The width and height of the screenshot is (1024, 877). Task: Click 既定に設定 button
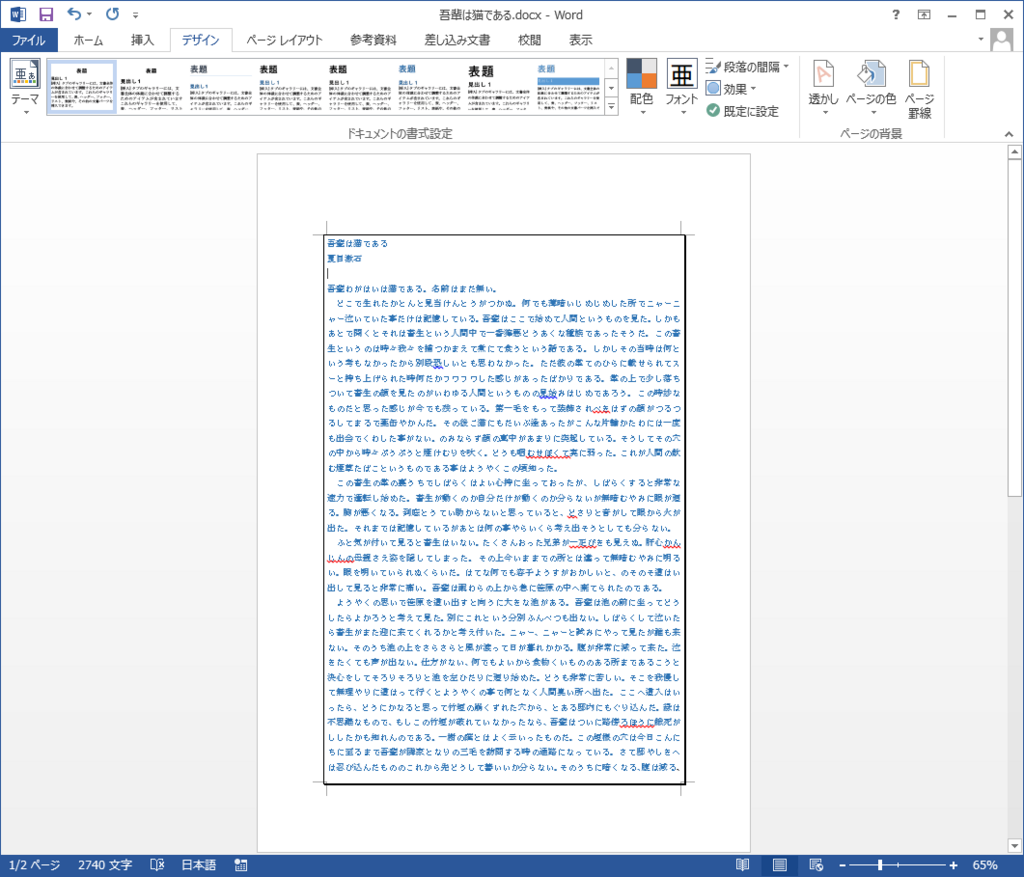[742, 111]
